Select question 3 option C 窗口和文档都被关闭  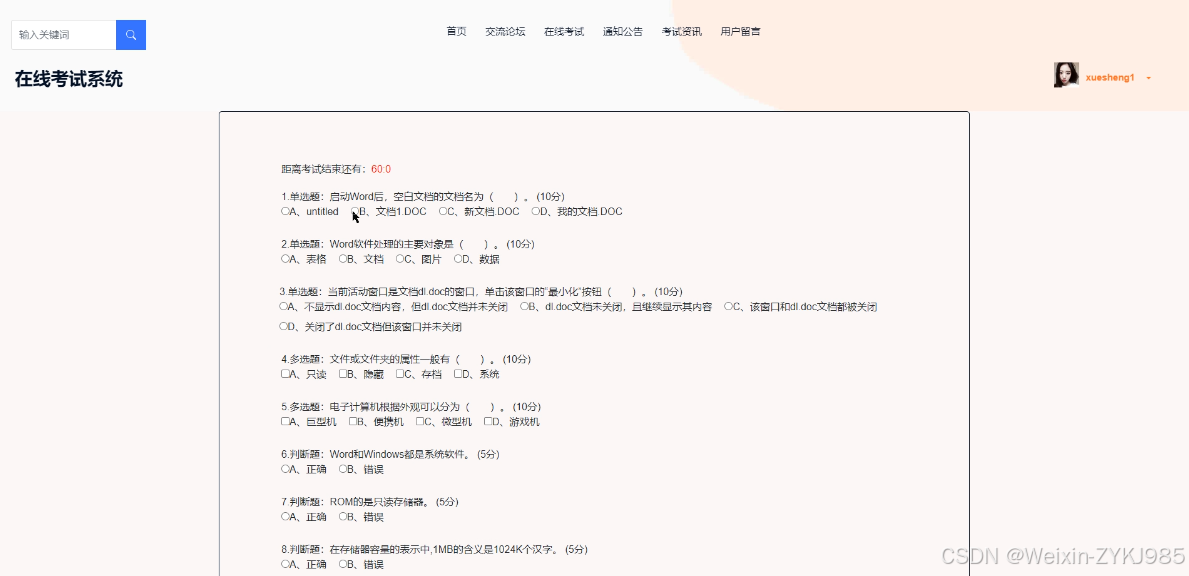click(728, 307)
